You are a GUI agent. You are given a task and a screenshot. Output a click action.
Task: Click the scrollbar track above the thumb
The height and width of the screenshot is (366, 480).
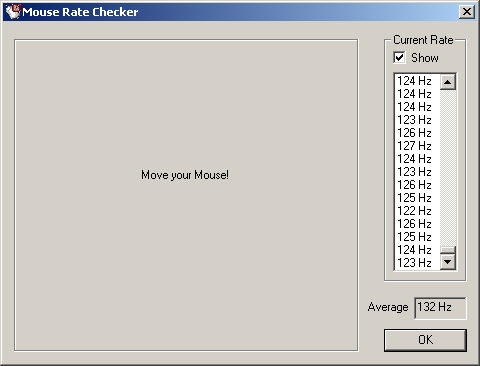pyautogui.click(x=448, y=168)
